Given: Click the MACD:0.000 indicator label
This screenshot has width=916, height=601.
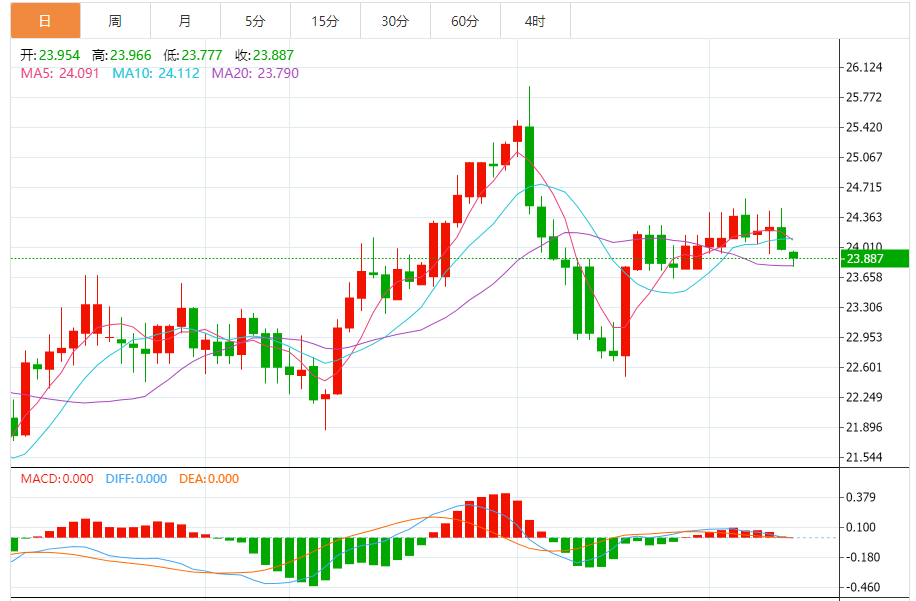Looking at the screenshot, I should coord(57,479).
